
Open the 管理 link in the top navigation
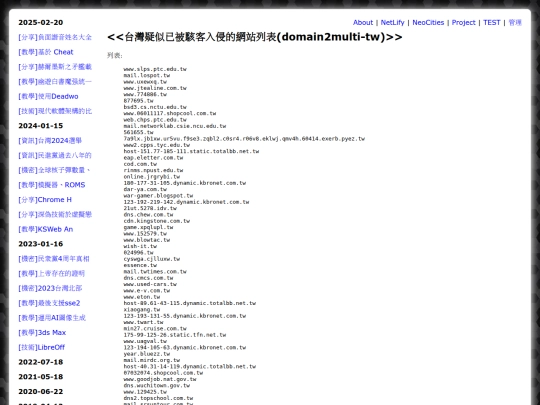pos(515,22)
